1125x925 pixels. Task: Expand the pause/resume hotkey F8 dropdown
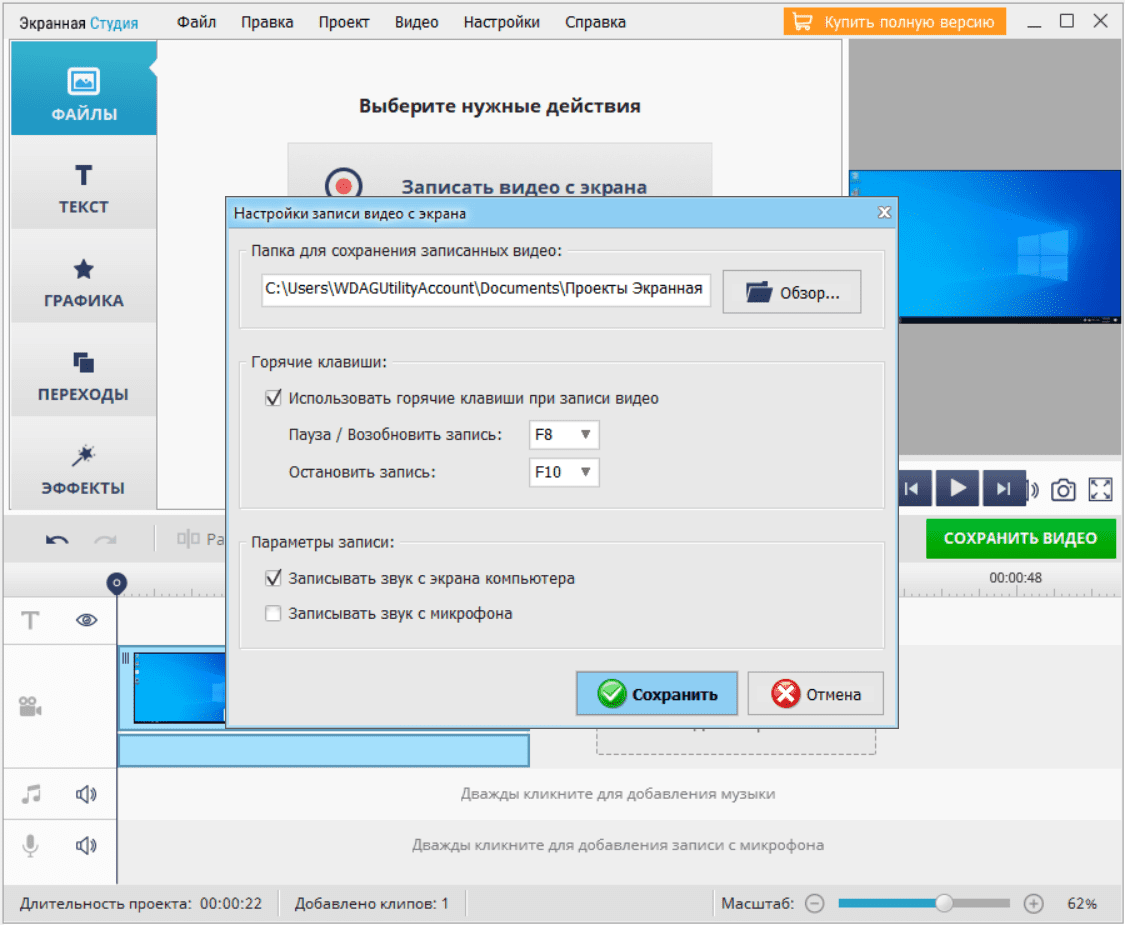pos(564,435)
